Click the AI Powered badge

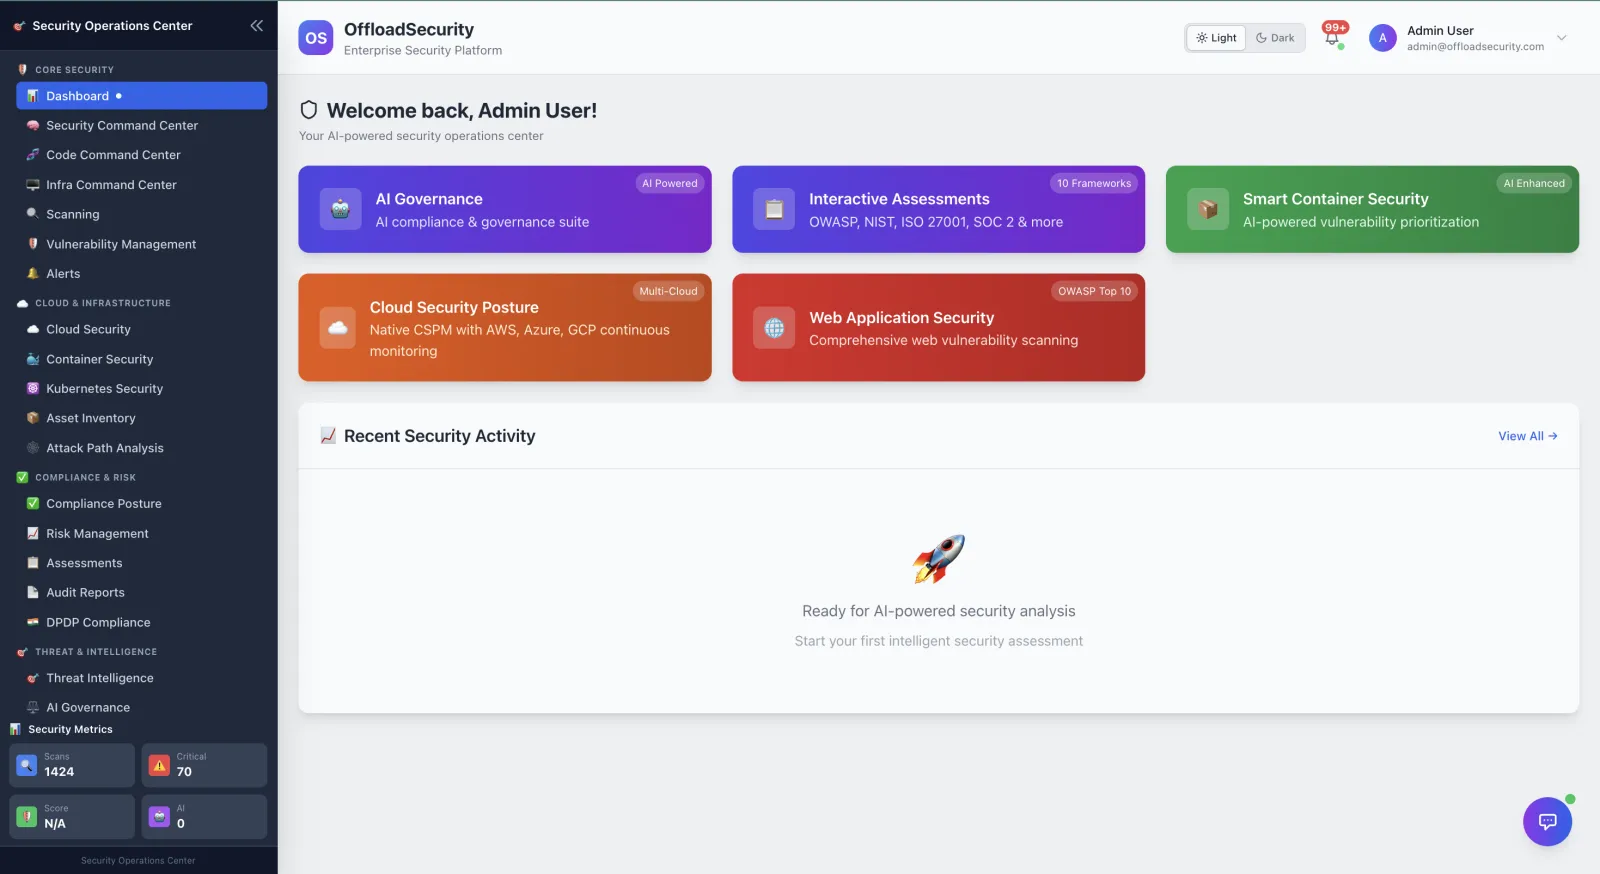tap(670, 183)
